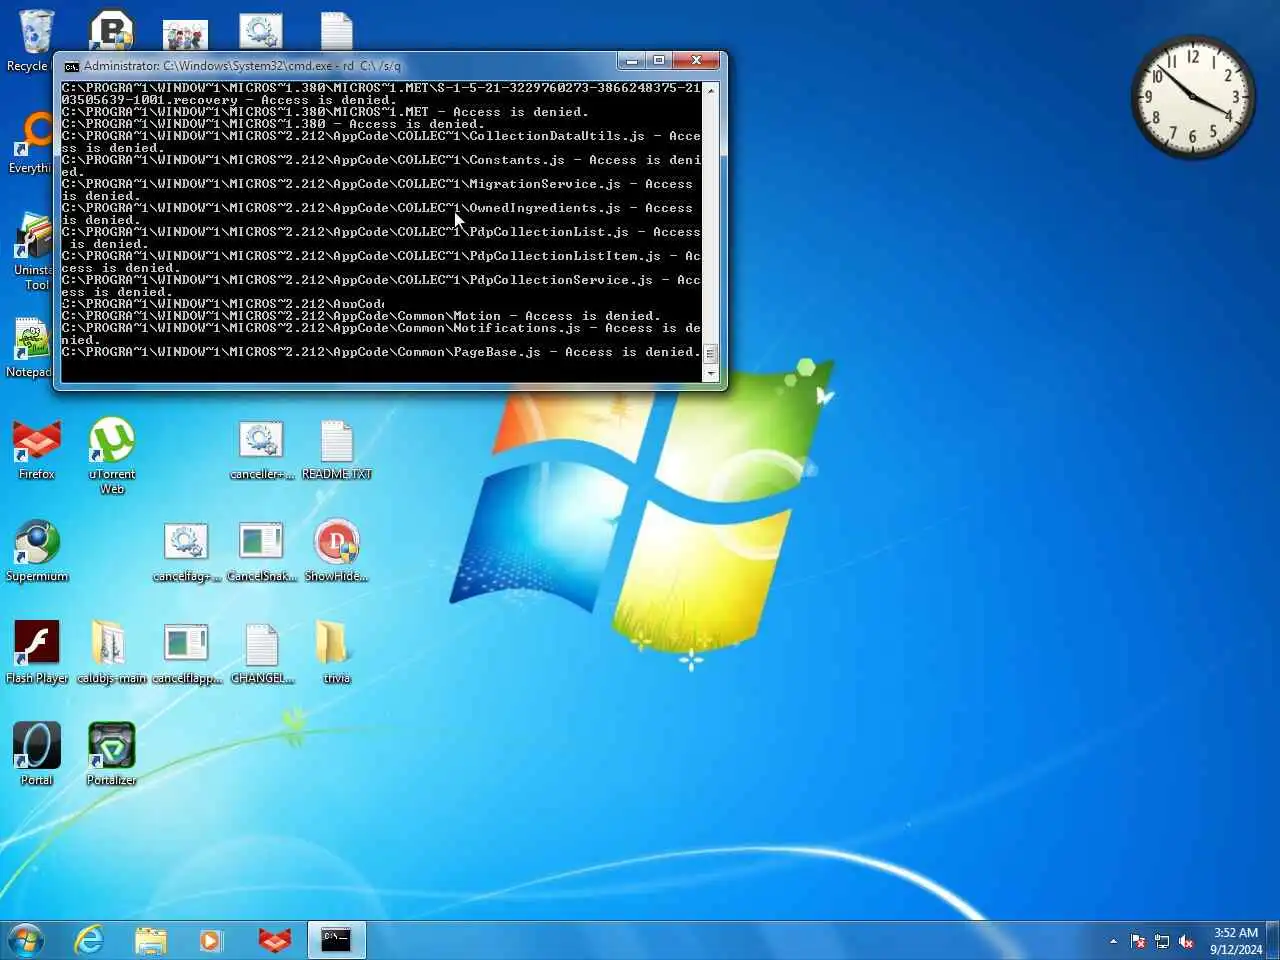
Task: Open the cmd window system menu icon
Action: [71, 66]
